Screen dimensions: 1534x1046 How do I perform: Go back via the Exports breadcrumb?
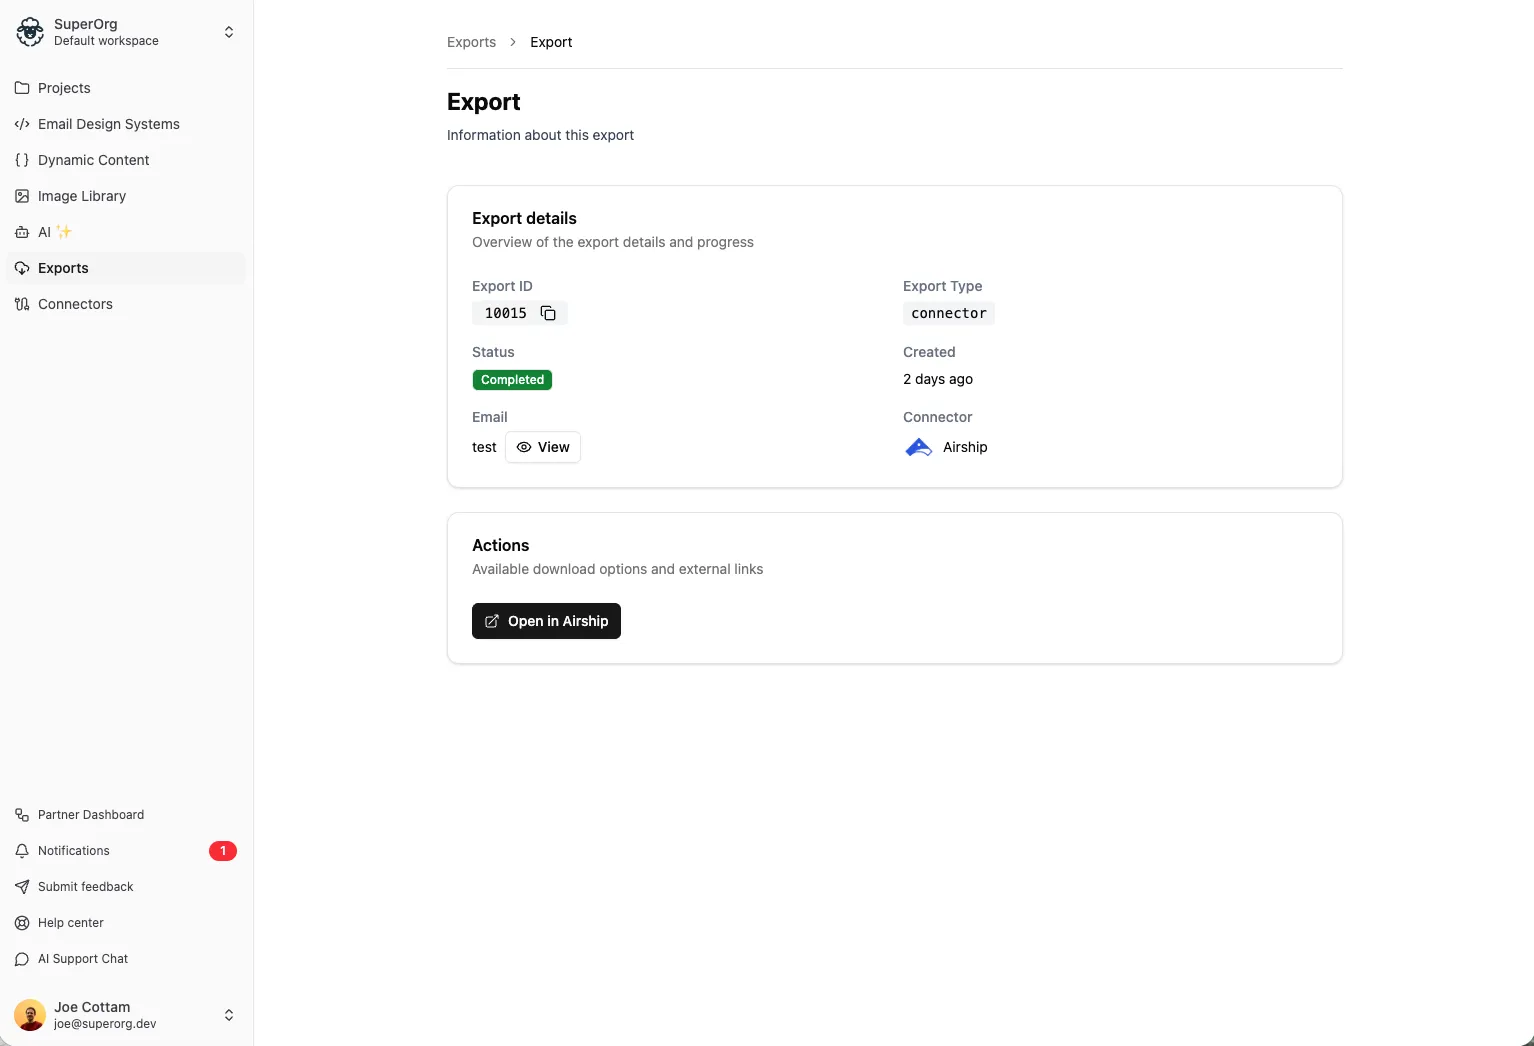tap(471, 42)
